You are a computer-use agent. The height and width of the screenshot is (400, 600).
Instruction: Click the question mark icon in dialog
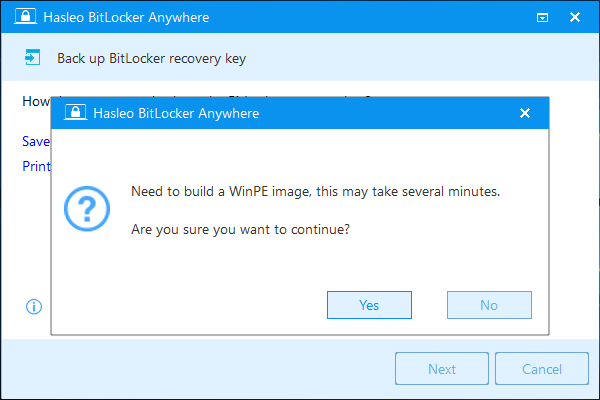(87, 209)
